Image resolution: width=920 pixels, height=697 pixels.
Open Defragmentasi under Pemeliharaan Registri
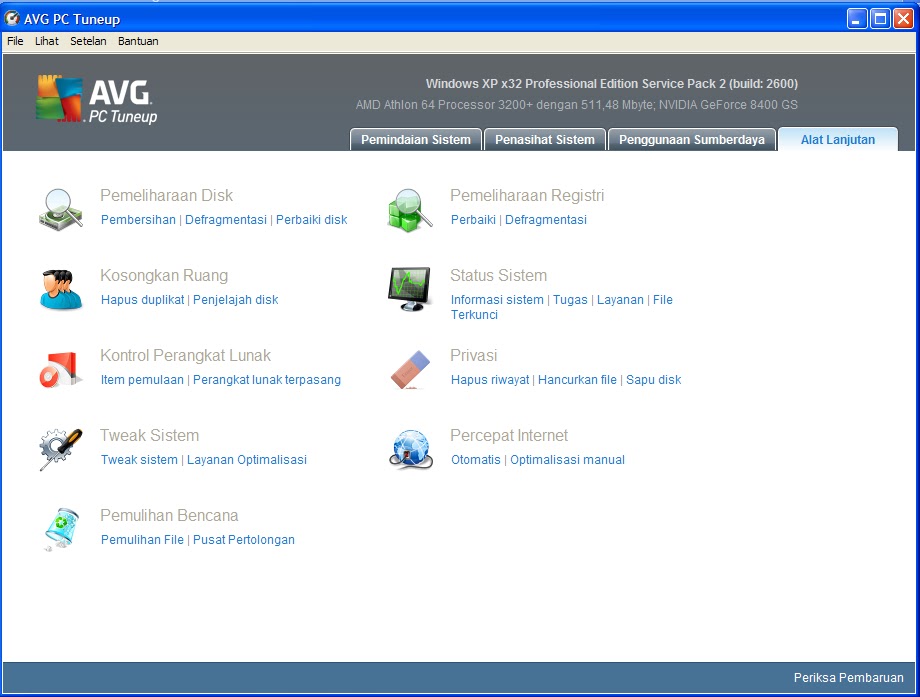point(546,219)
